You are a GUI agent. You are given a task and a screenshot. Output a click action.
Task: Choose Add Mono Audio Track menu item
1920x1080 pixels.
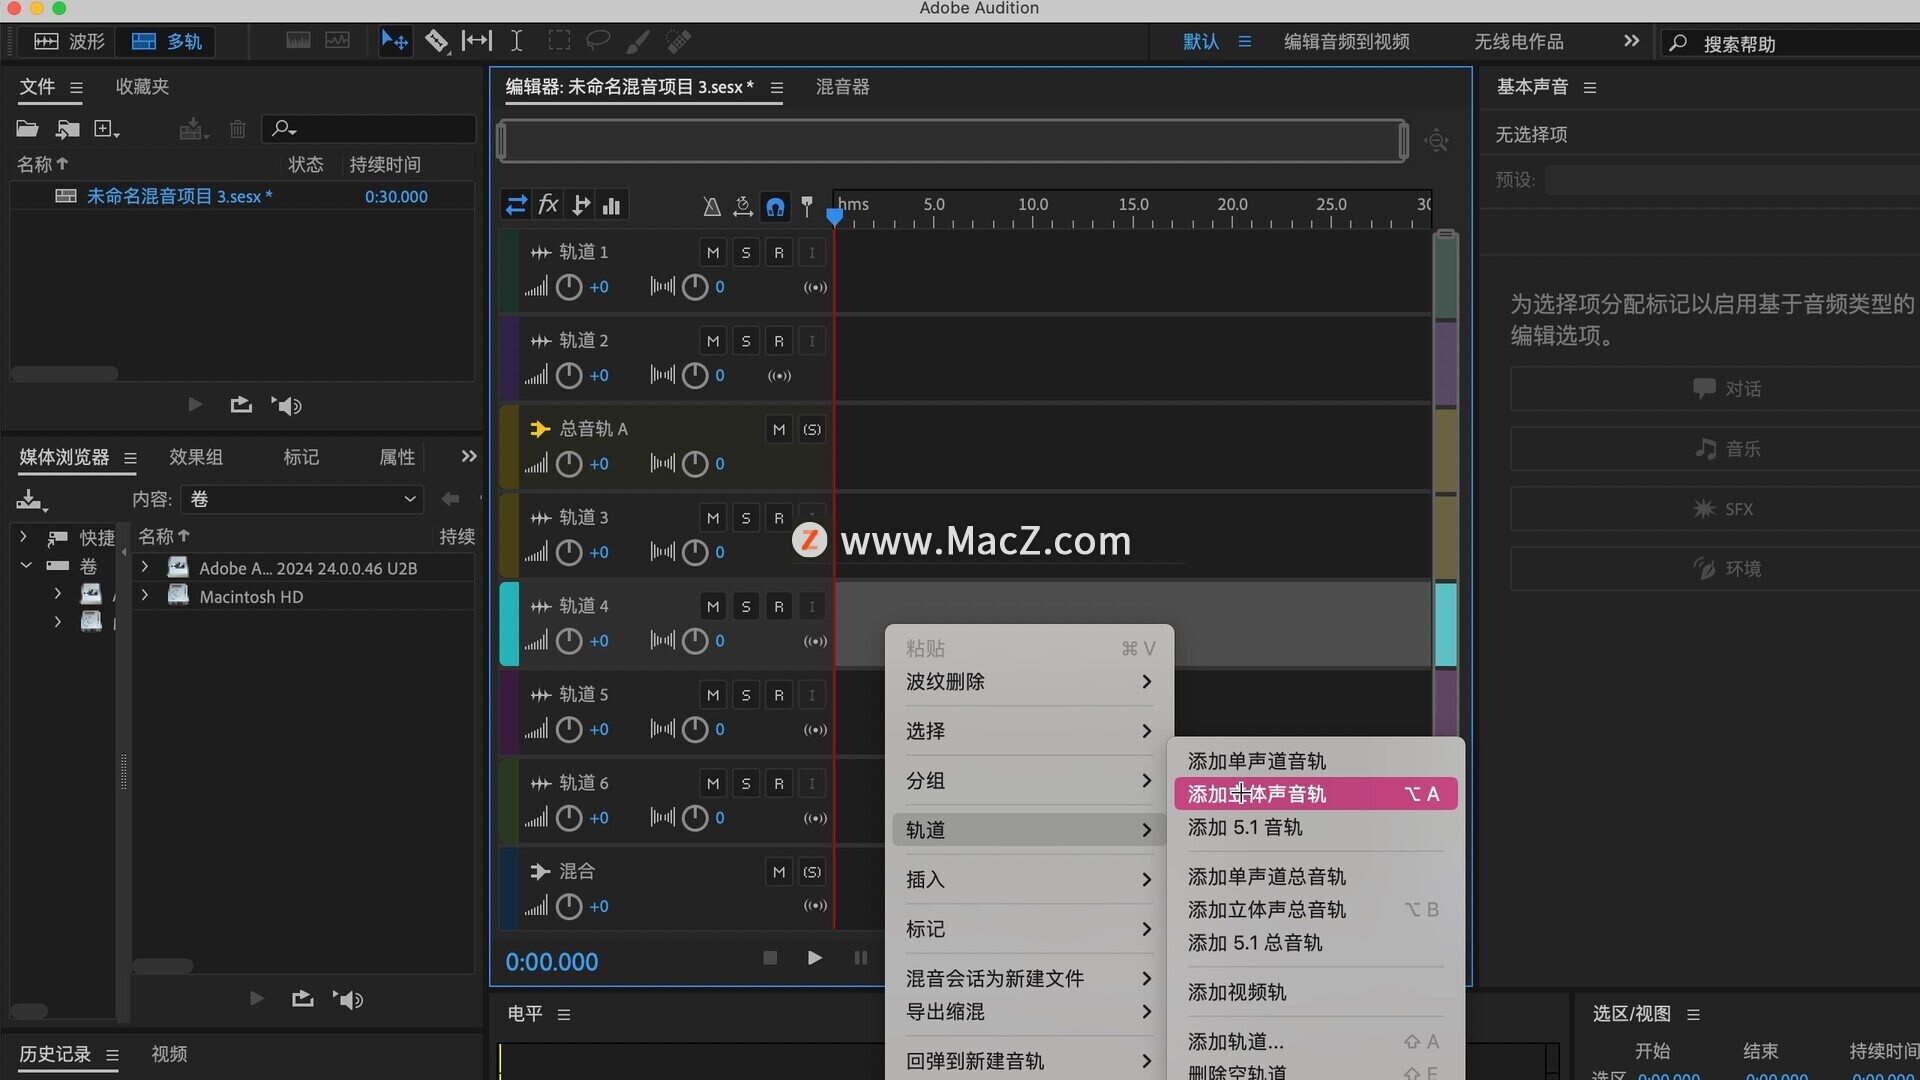[x=1315, y=761]
